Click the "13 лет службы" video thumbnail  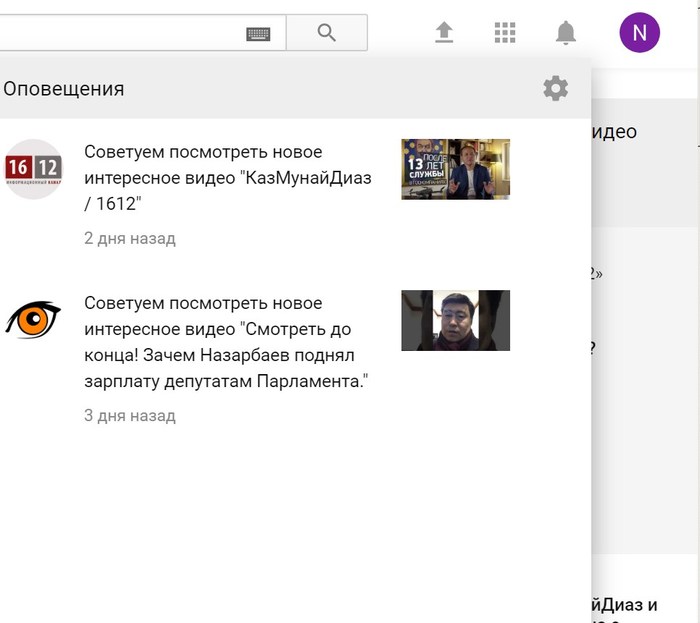tap(455, 169)
